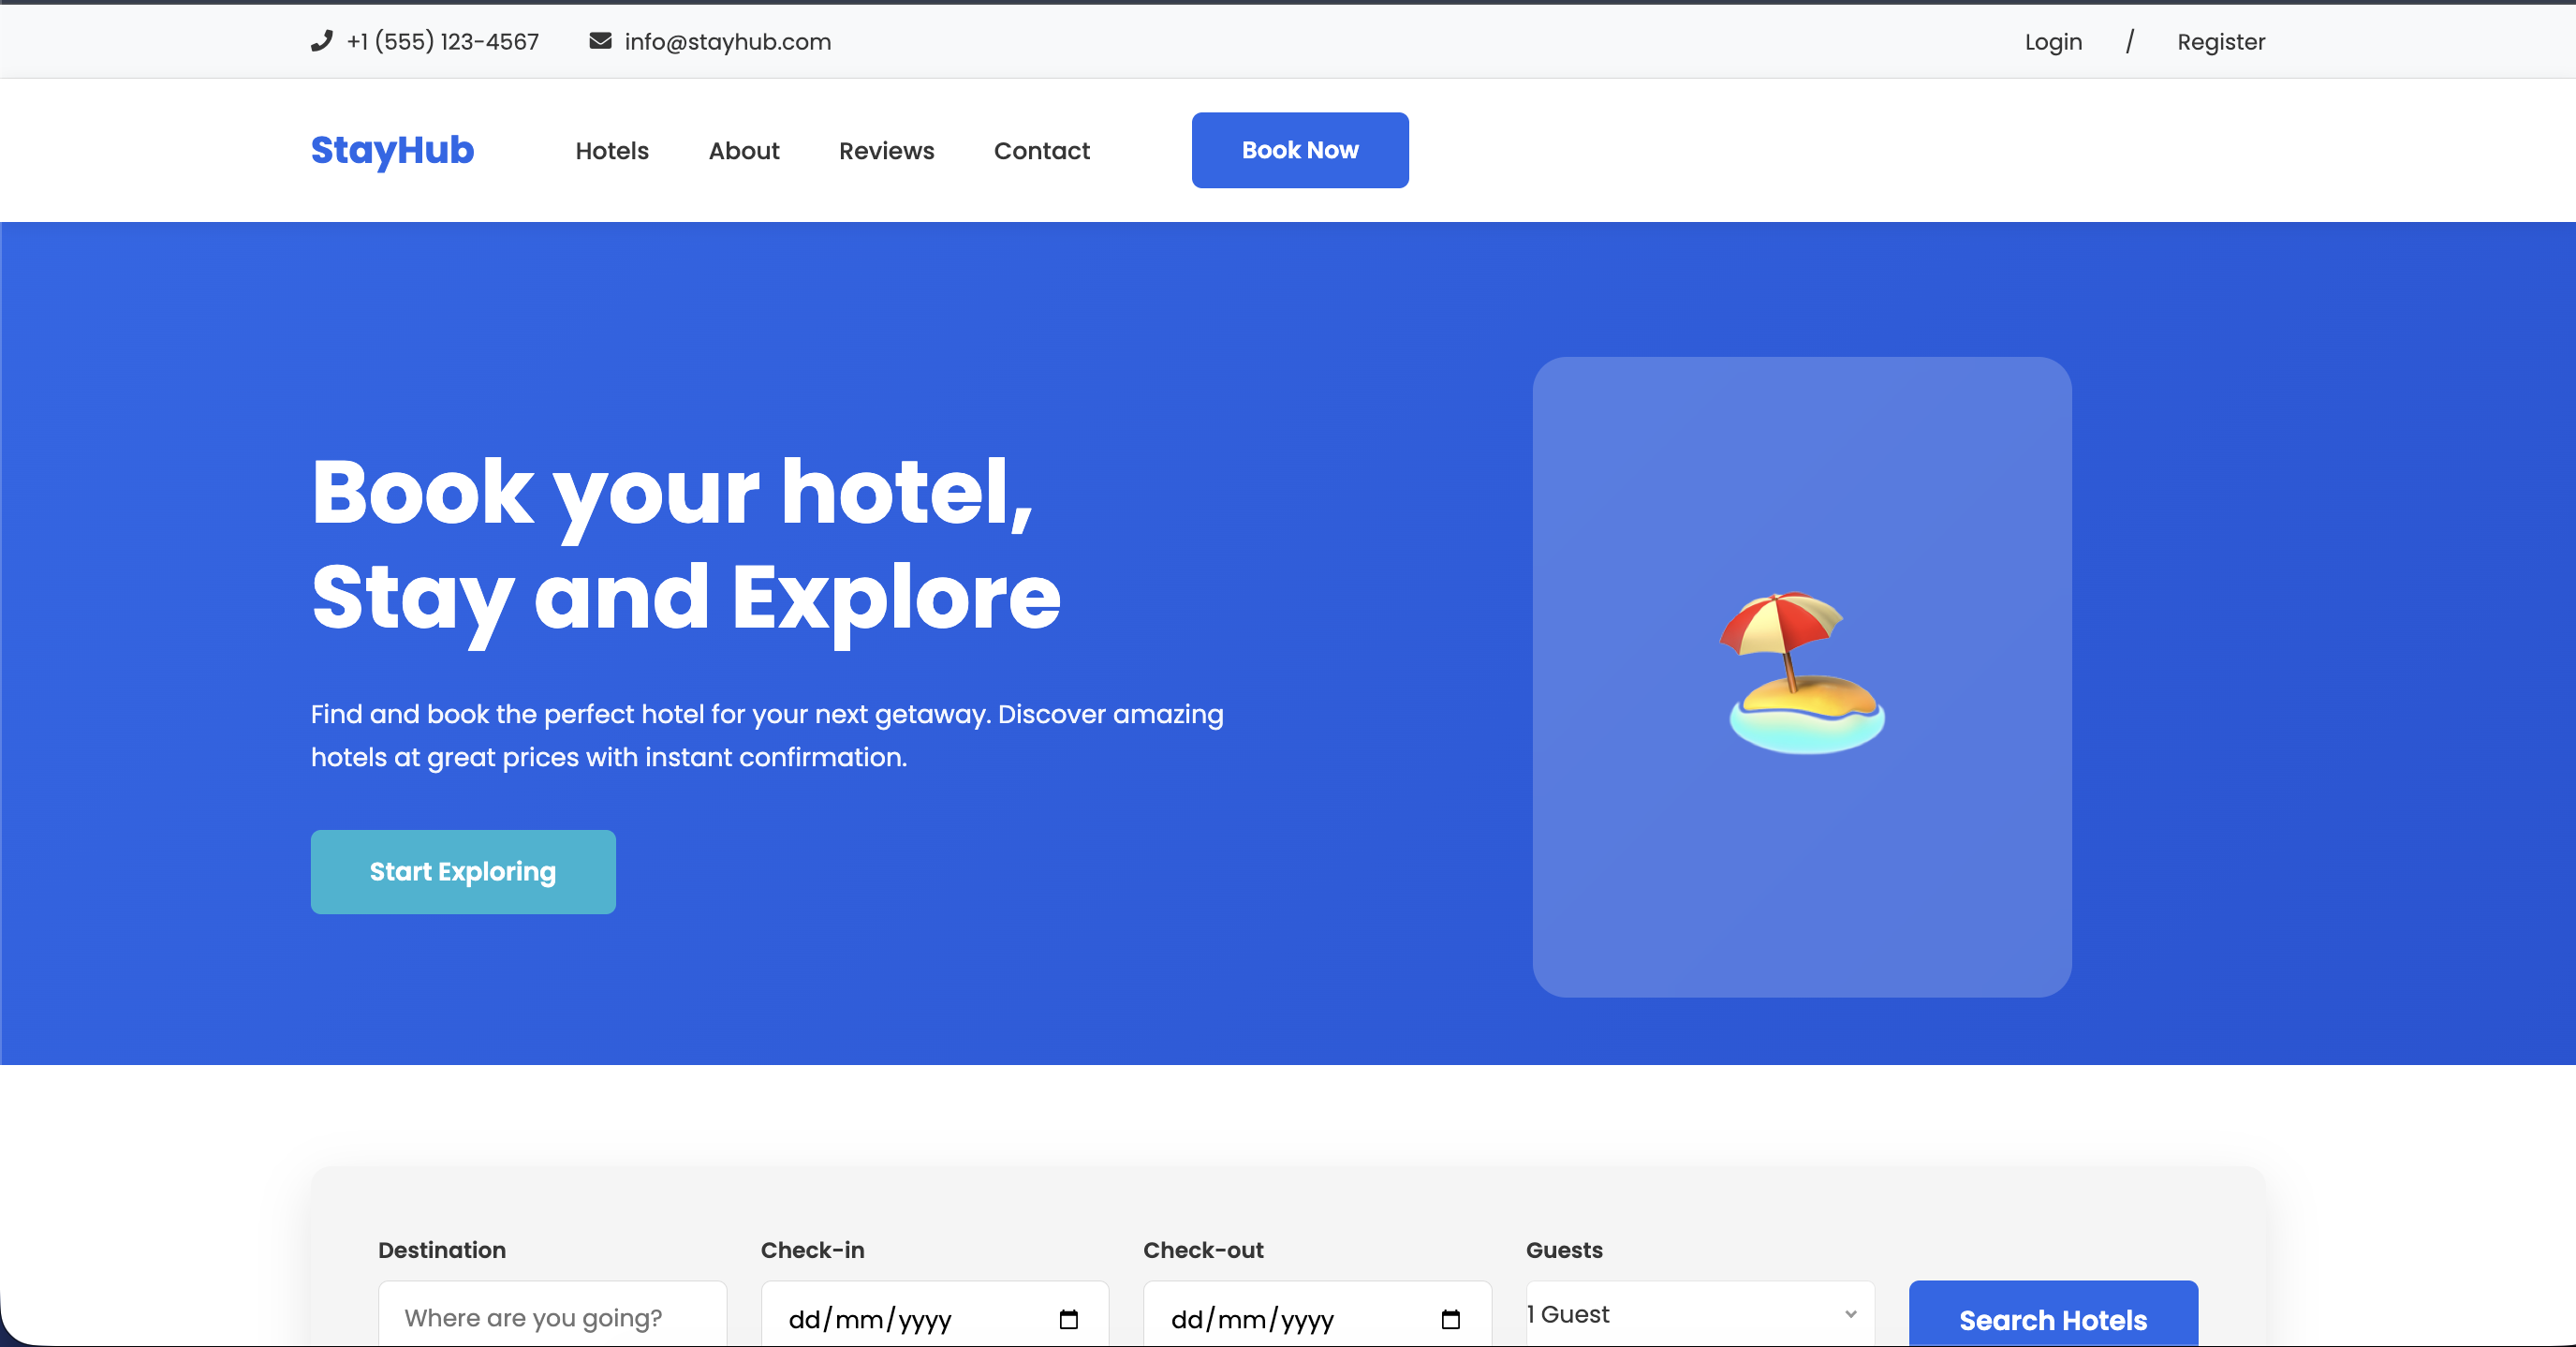Open the Check-out calendar picker icon
This screenshot has width=2576, height=1347.
[x=1450, y=1319]
